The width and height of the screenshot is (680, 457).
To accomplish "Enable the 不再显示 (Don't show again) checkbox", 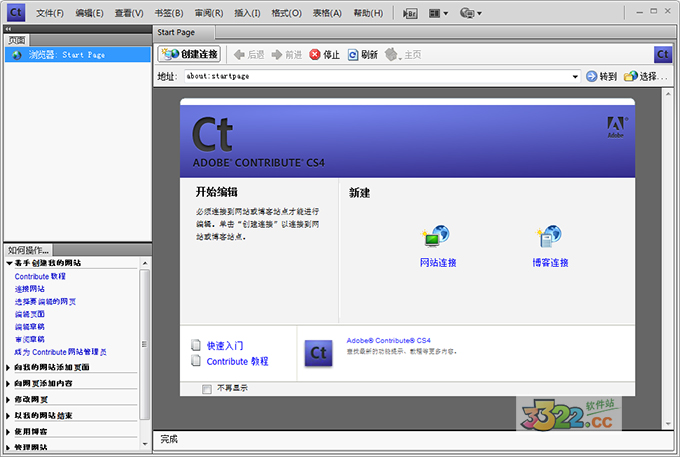I will [207, 388].
